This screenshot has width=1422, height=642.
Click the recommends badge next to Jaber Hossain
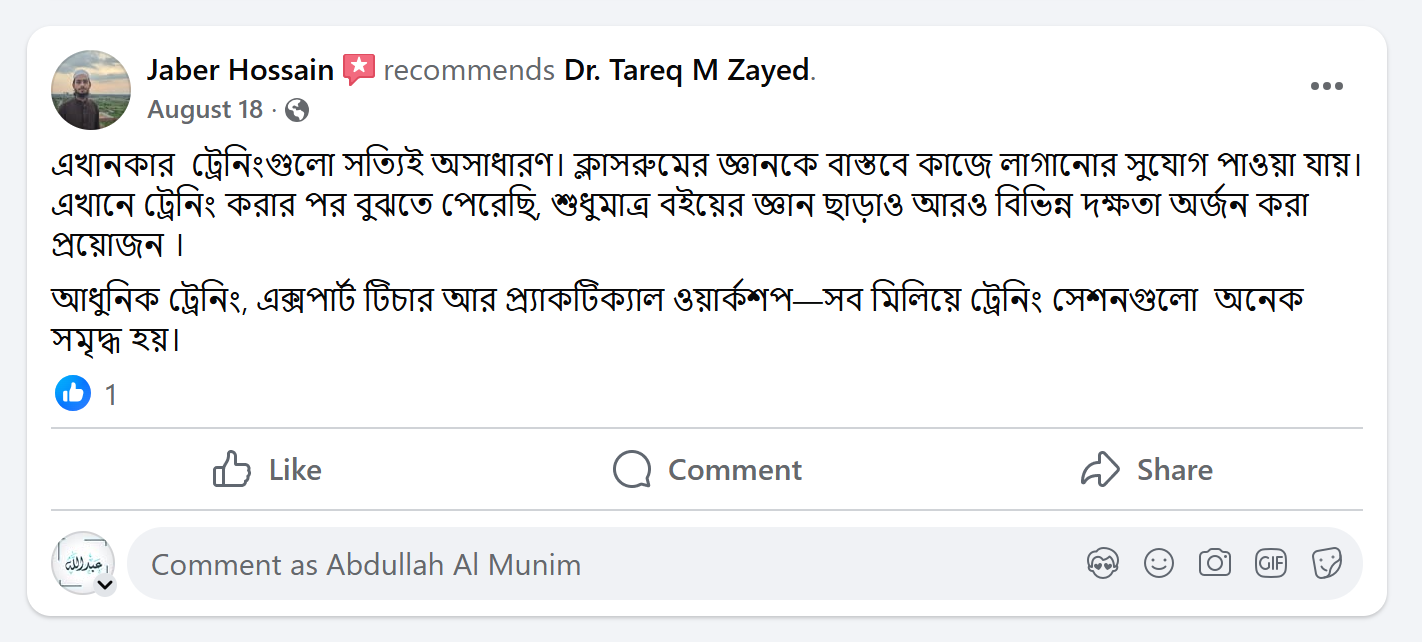coord(358,69)
